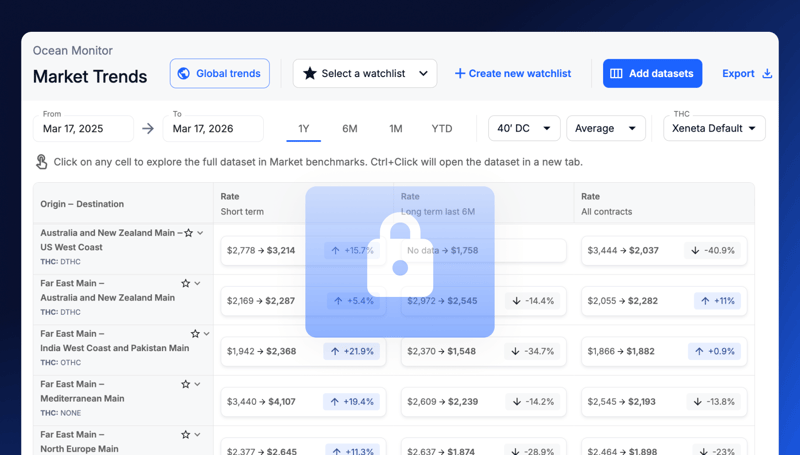Open the Average dropdown
The width and height of the screenshot is (800, 455).
coord(606,129)
